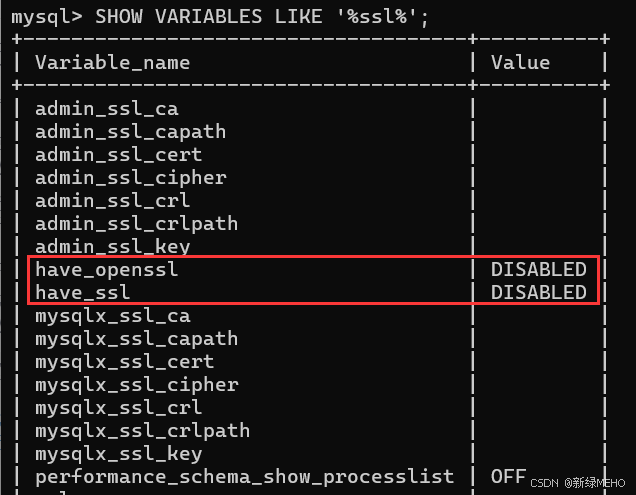Click the performance_schema_show_processlist variable name
The width and height of the screenshot is (636, 495).
pos(244,477)
